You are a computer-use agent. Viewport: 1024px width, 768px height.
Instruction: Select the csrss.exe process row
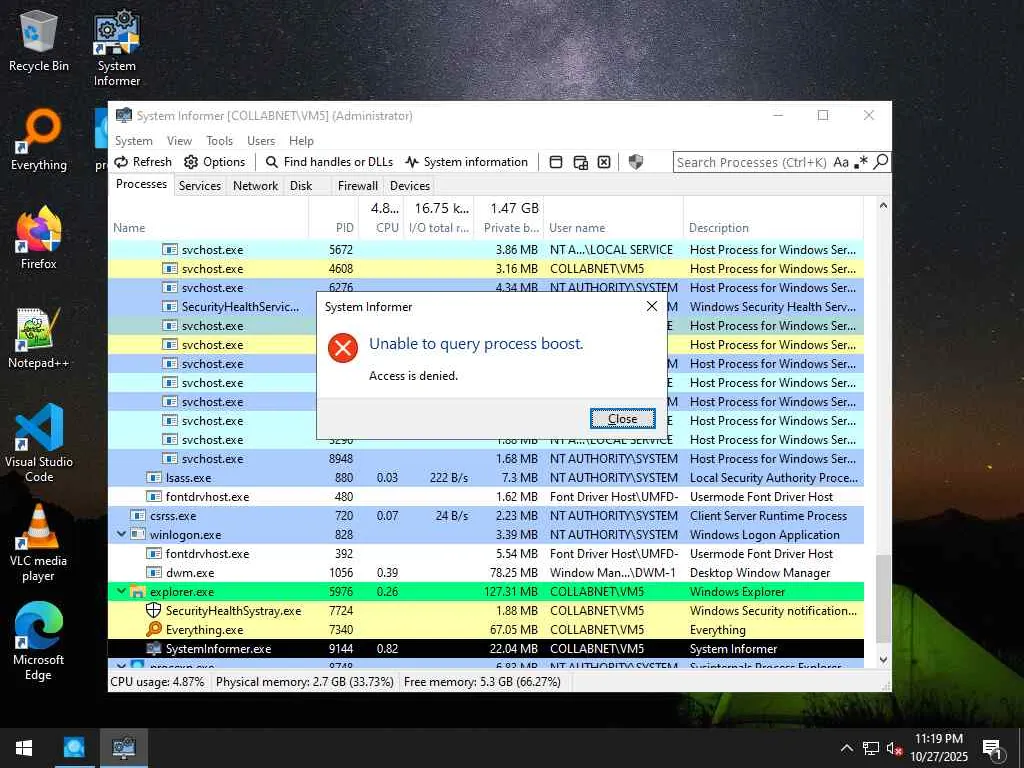tap(486, 515)
